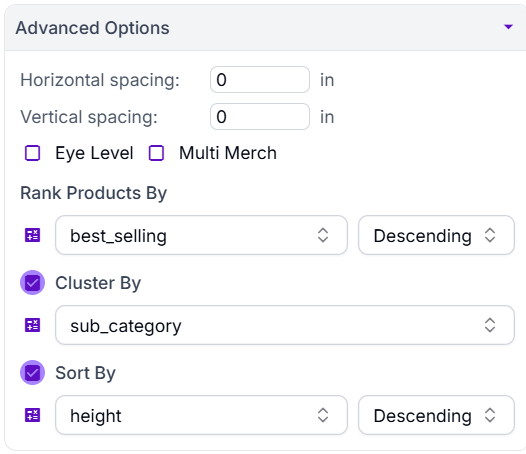Click the Cluster By label text
526x454 pixels.
coord(98,284)
